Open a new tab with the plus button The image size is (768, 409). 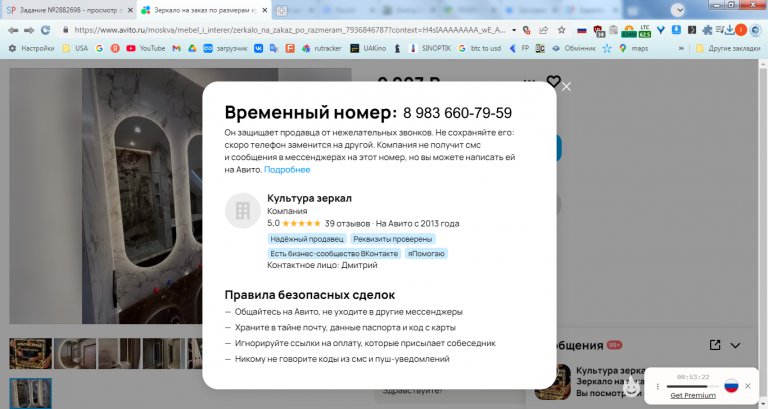coord(281,10)
